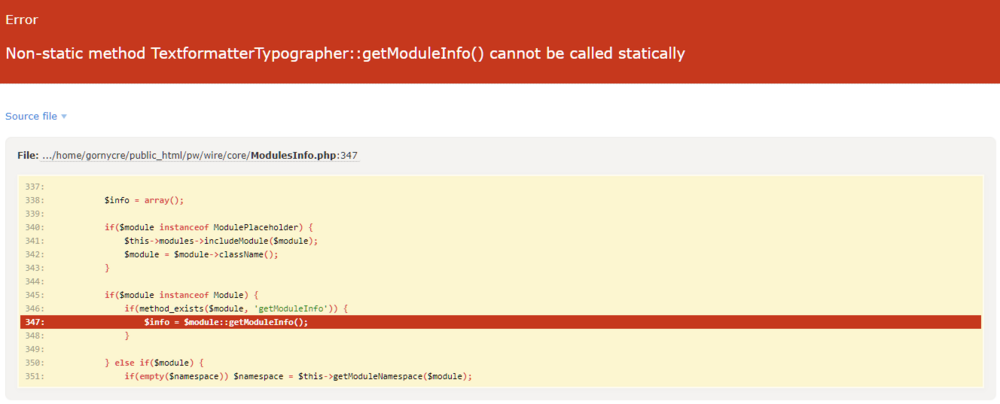The width and height of the screenshot is (1000, 404).
Task: Click line number 347 in the gutter
Action: point(34,322)
